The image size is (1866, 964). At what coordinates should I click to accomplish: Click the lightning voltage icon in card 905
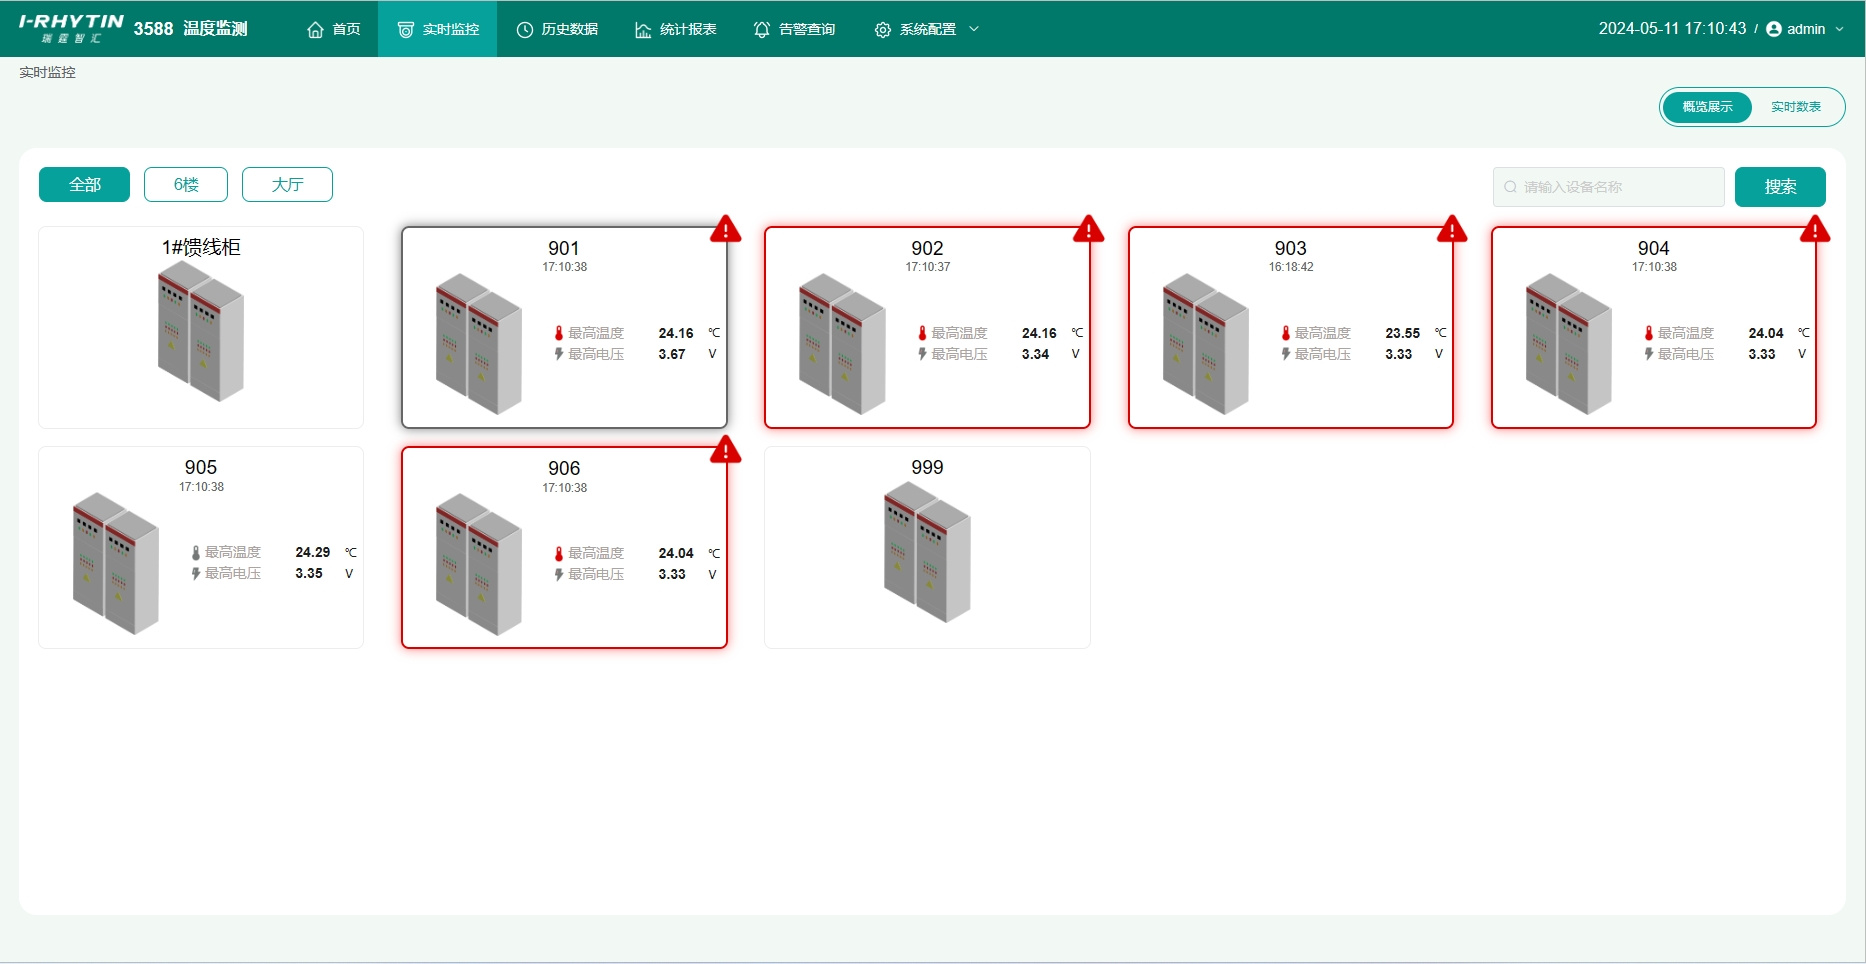[x=196, y=574]
